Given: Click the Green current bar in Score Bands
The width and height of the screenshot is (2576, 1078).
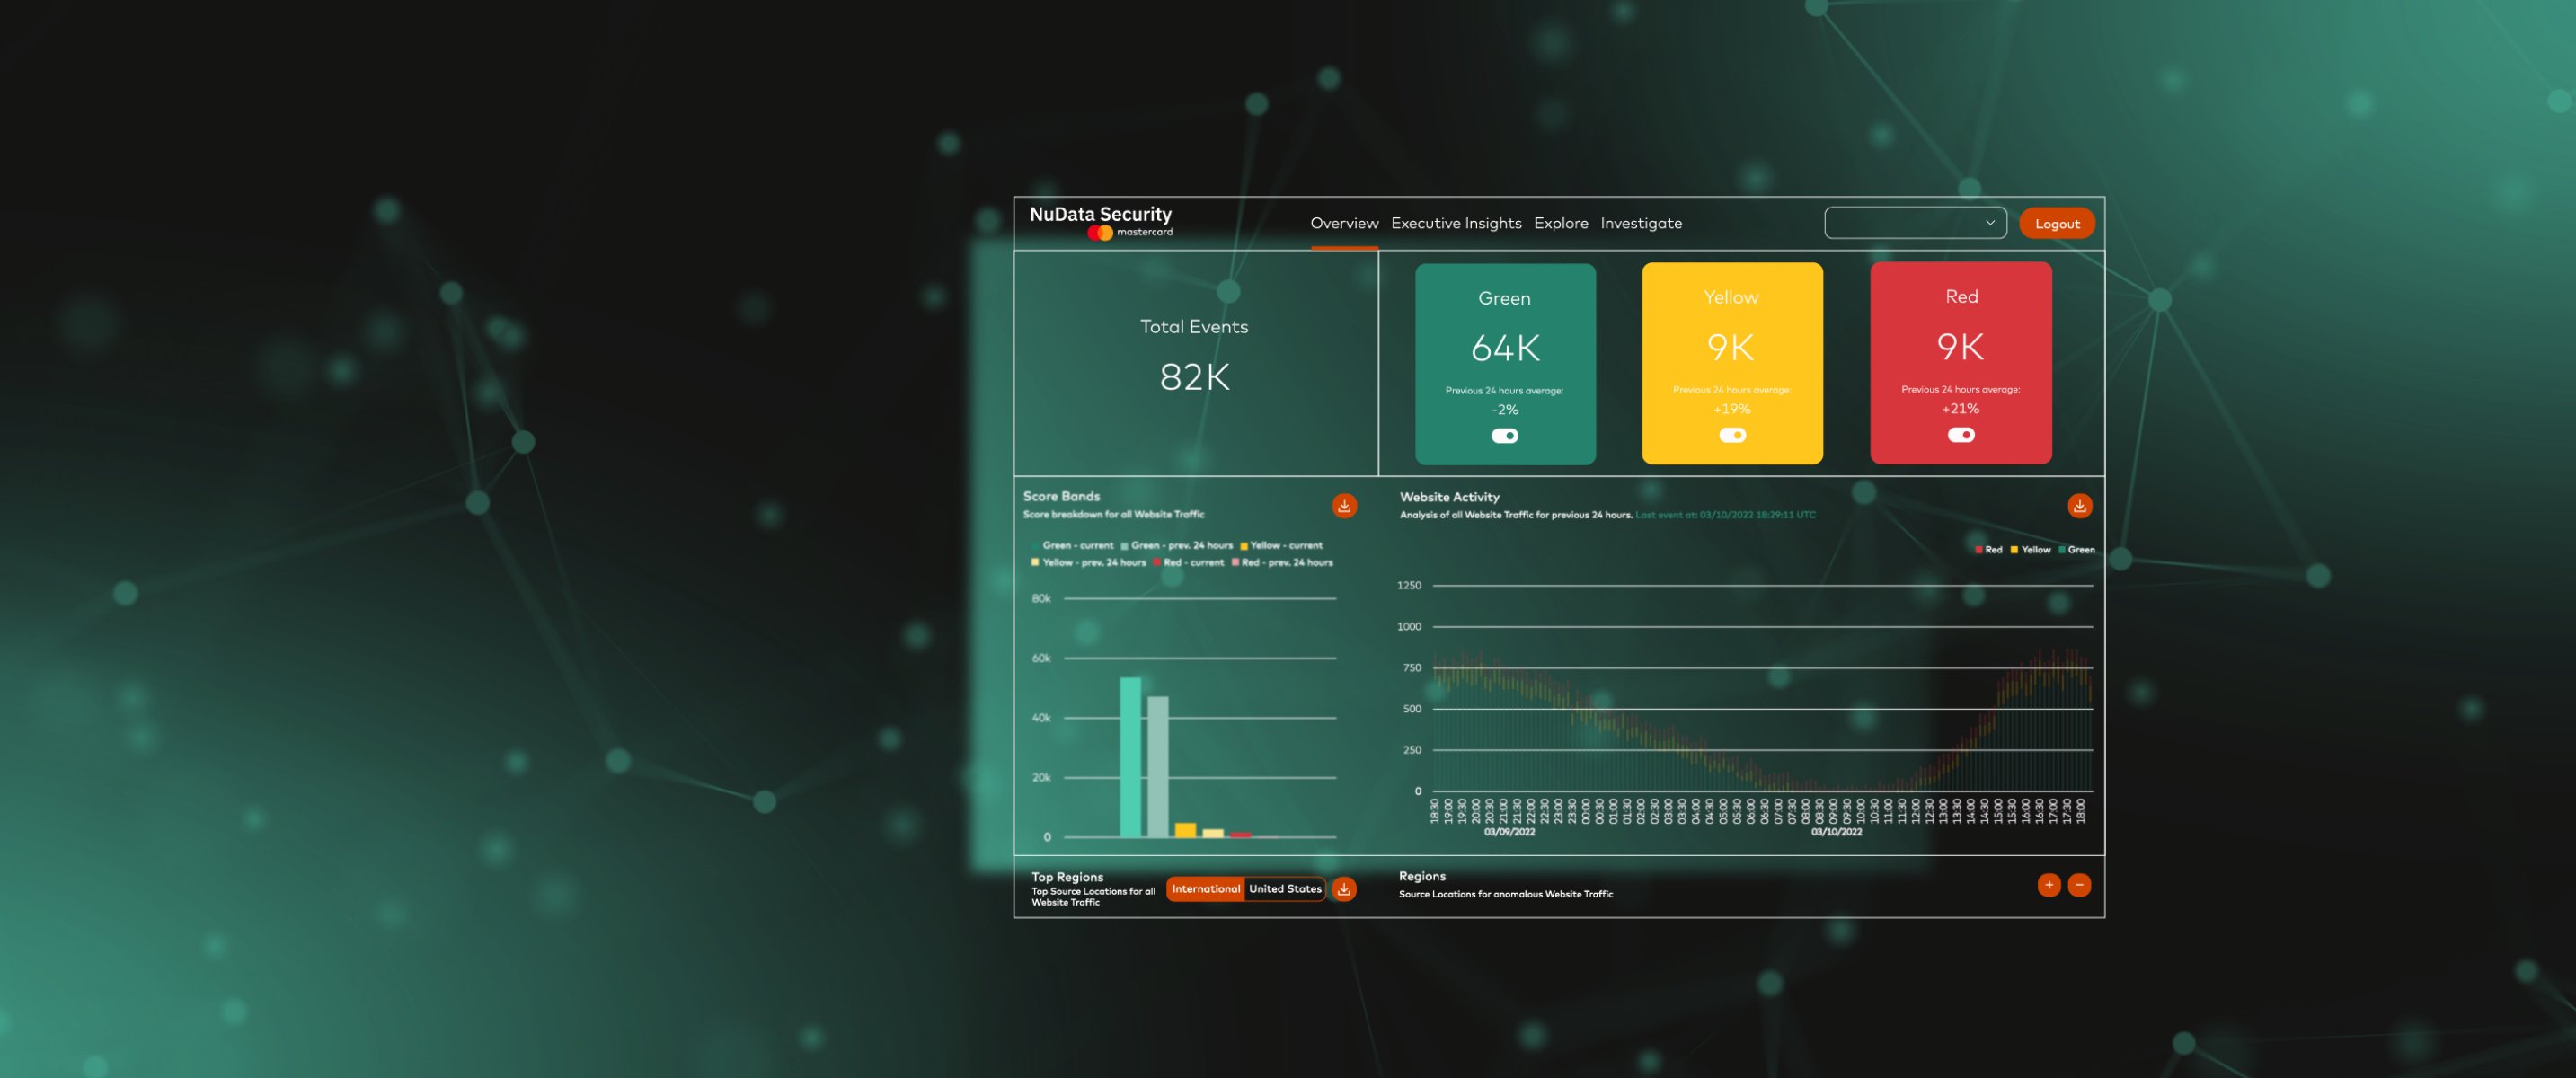Looking at the screenshot, I should [1130, 757].
